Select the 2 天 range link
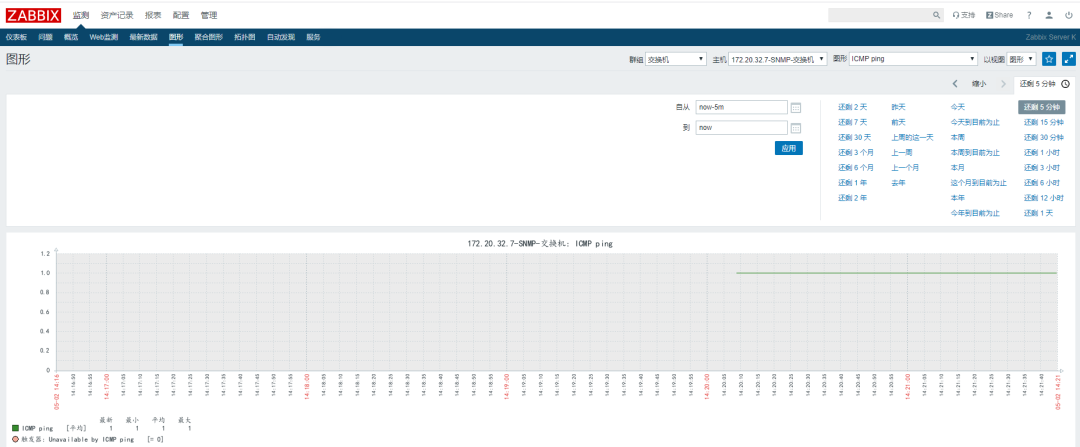 point(853,107)
